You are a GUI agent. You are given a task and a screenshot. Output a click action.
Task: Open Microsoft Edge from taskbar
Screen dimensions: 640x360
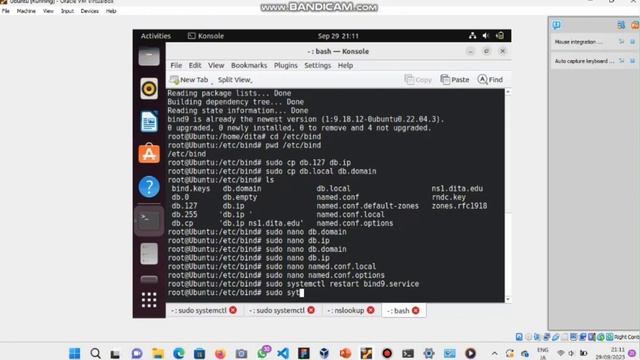point(178,353)
